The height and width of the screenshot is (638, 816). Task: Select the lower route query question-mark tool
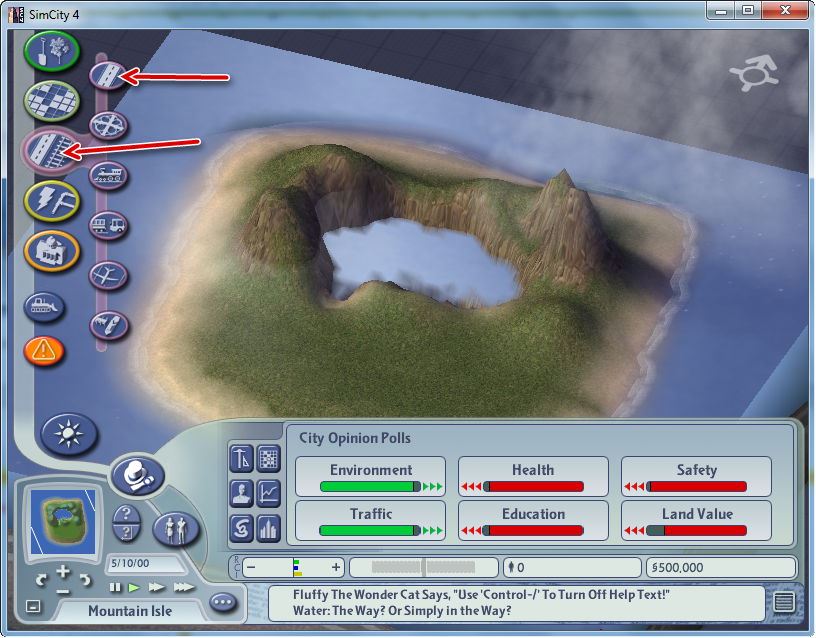coord(126,532)
